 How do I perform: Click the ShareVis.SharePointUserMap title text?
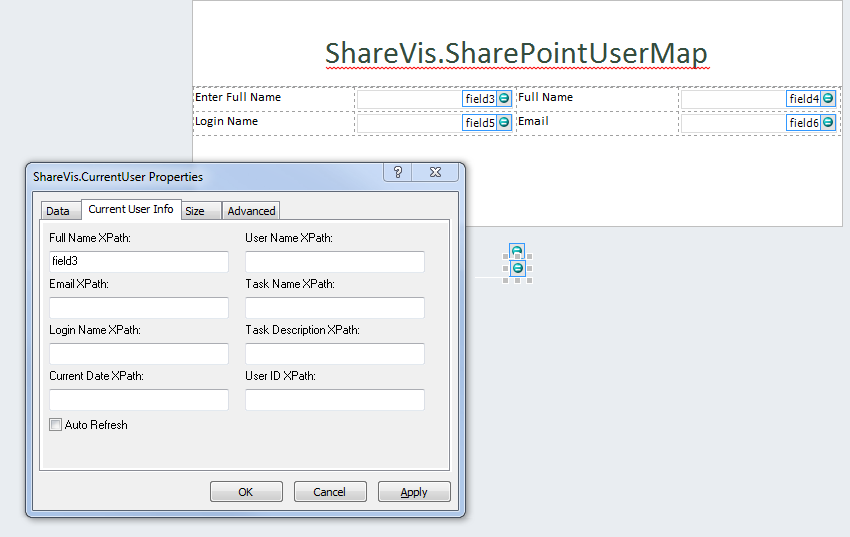[516, 53]
